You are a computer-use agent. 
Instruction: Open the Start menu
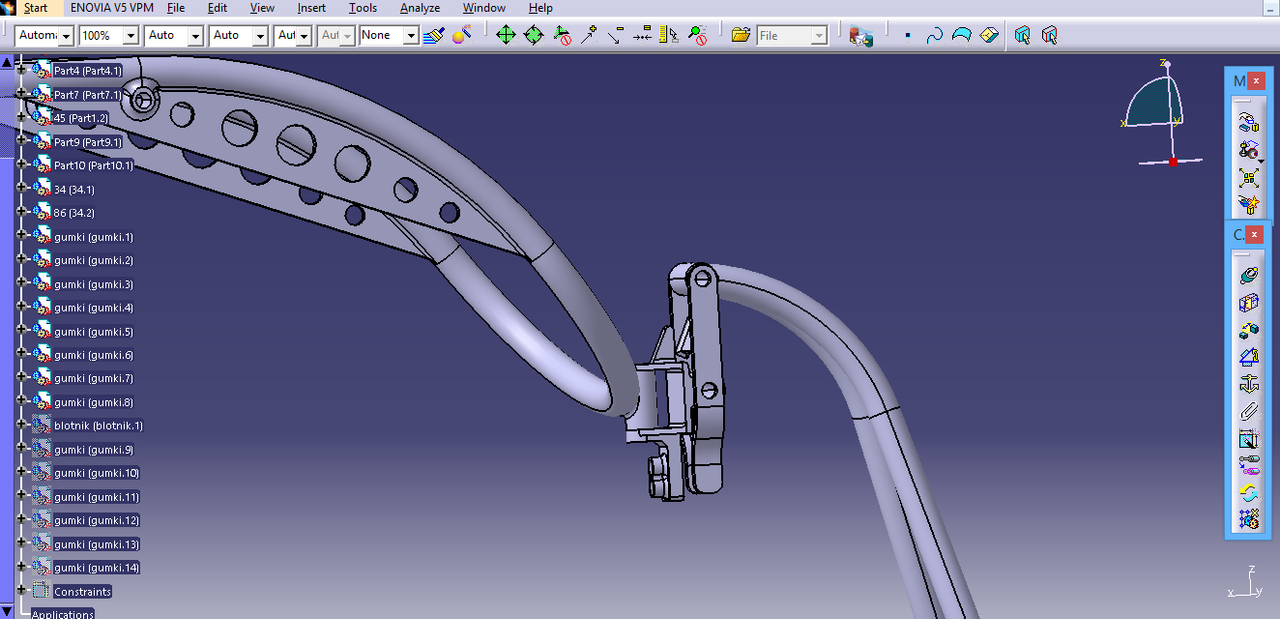tap(35, 8)
